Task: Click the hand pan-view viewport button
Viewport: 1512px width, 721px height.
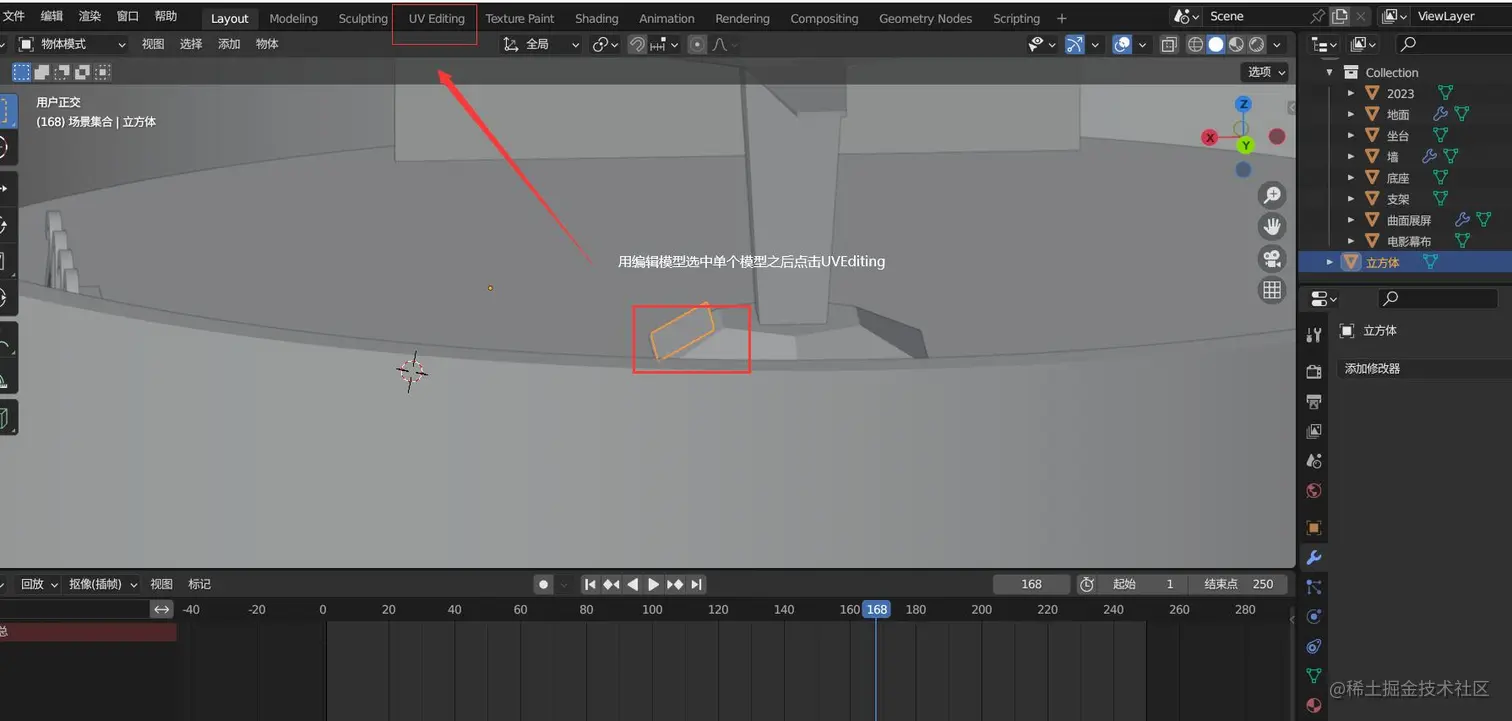Action: pos(1272,226)
